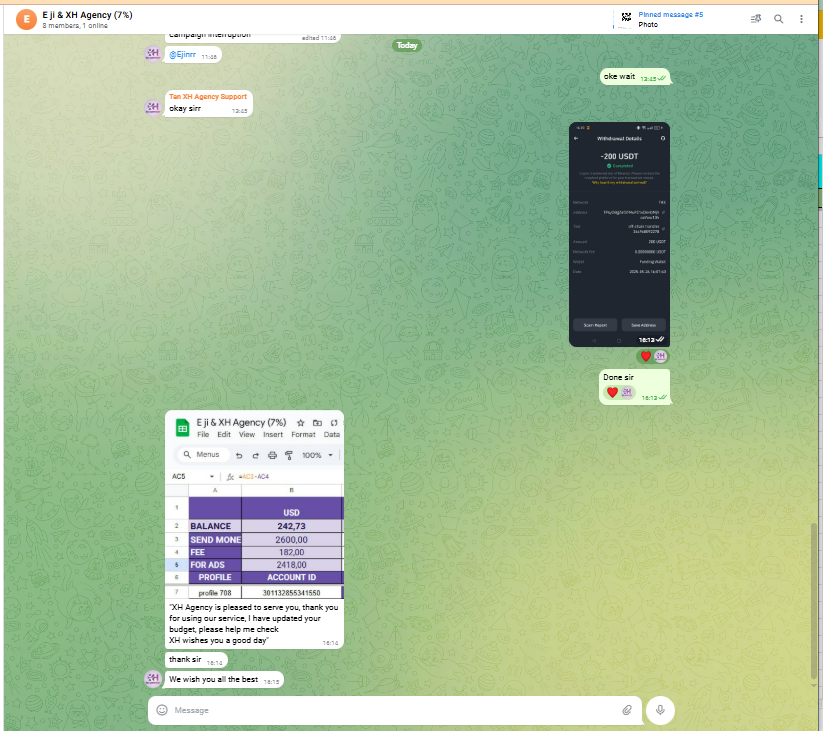Click sender name 'Tan XH Agency Support'
This screenshot has height=731, width=823.
(x=207, y=97)
